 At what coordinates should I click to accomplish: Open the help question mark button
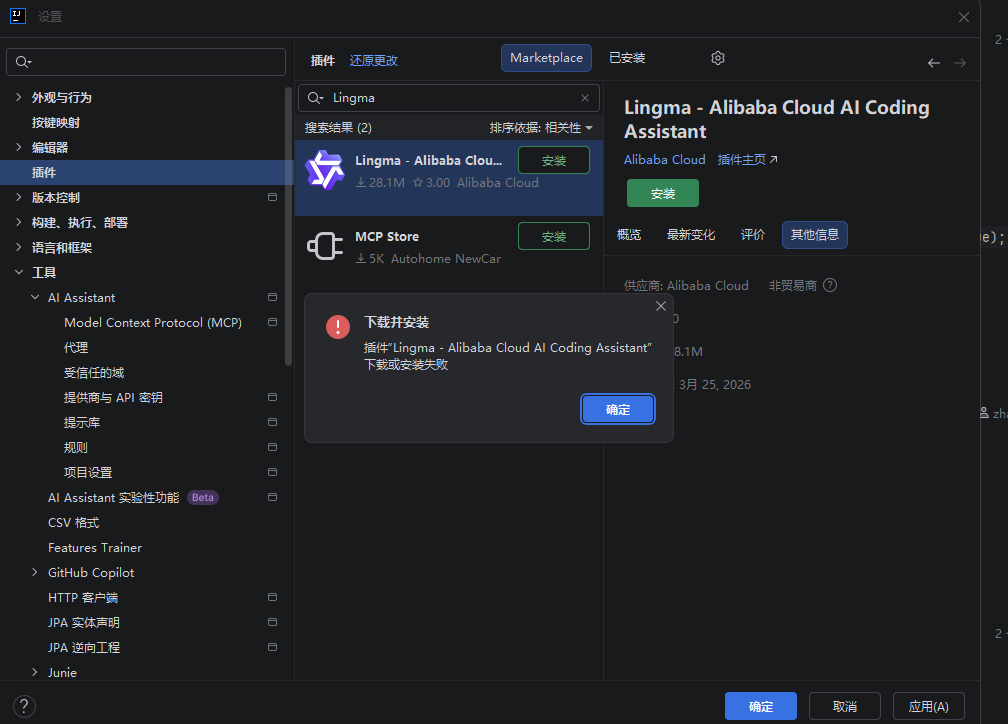coord(24,706)
